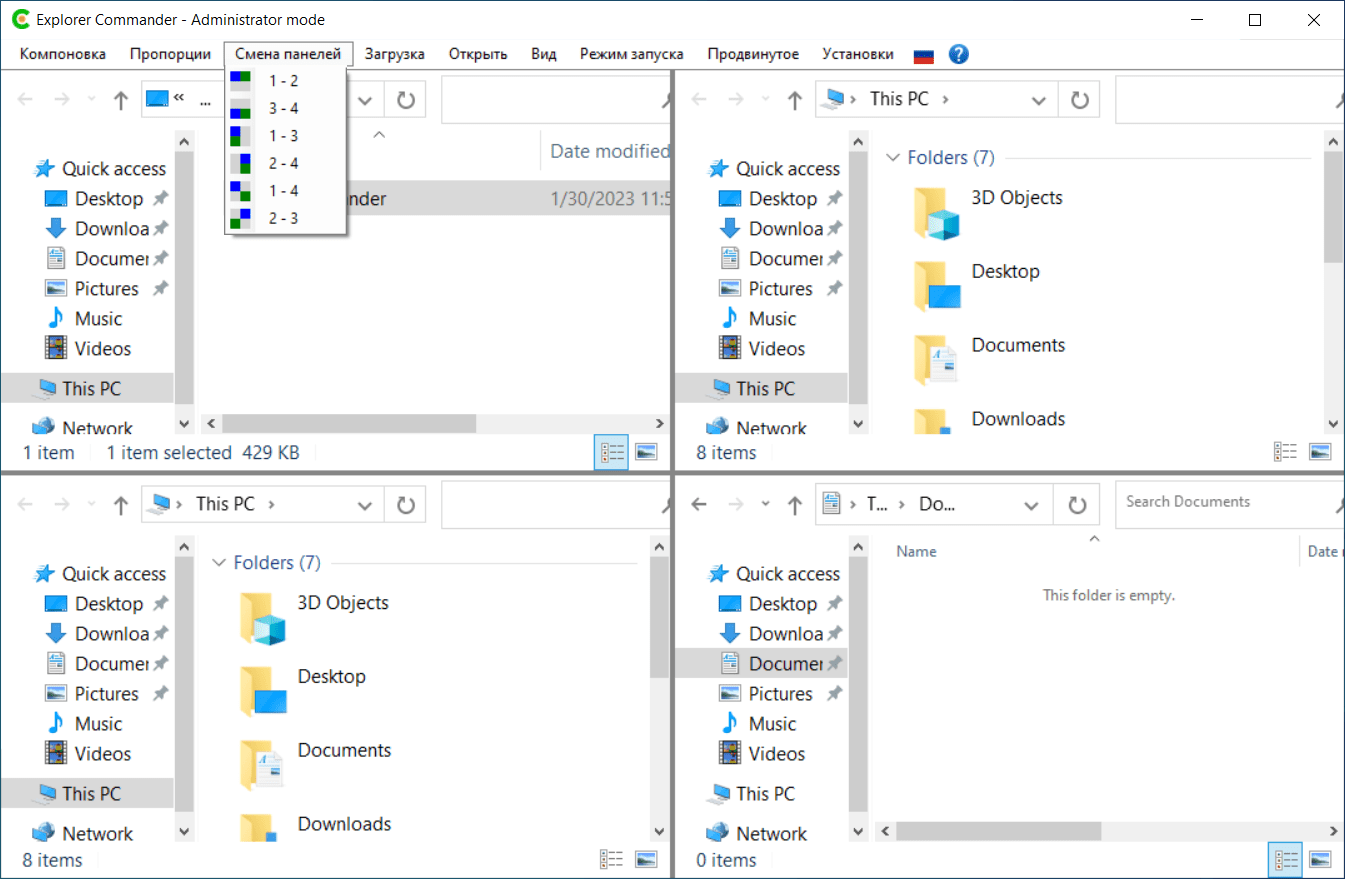
Task: Click the horizontal scrollbar in top-left file list
Action: (349, 424)
